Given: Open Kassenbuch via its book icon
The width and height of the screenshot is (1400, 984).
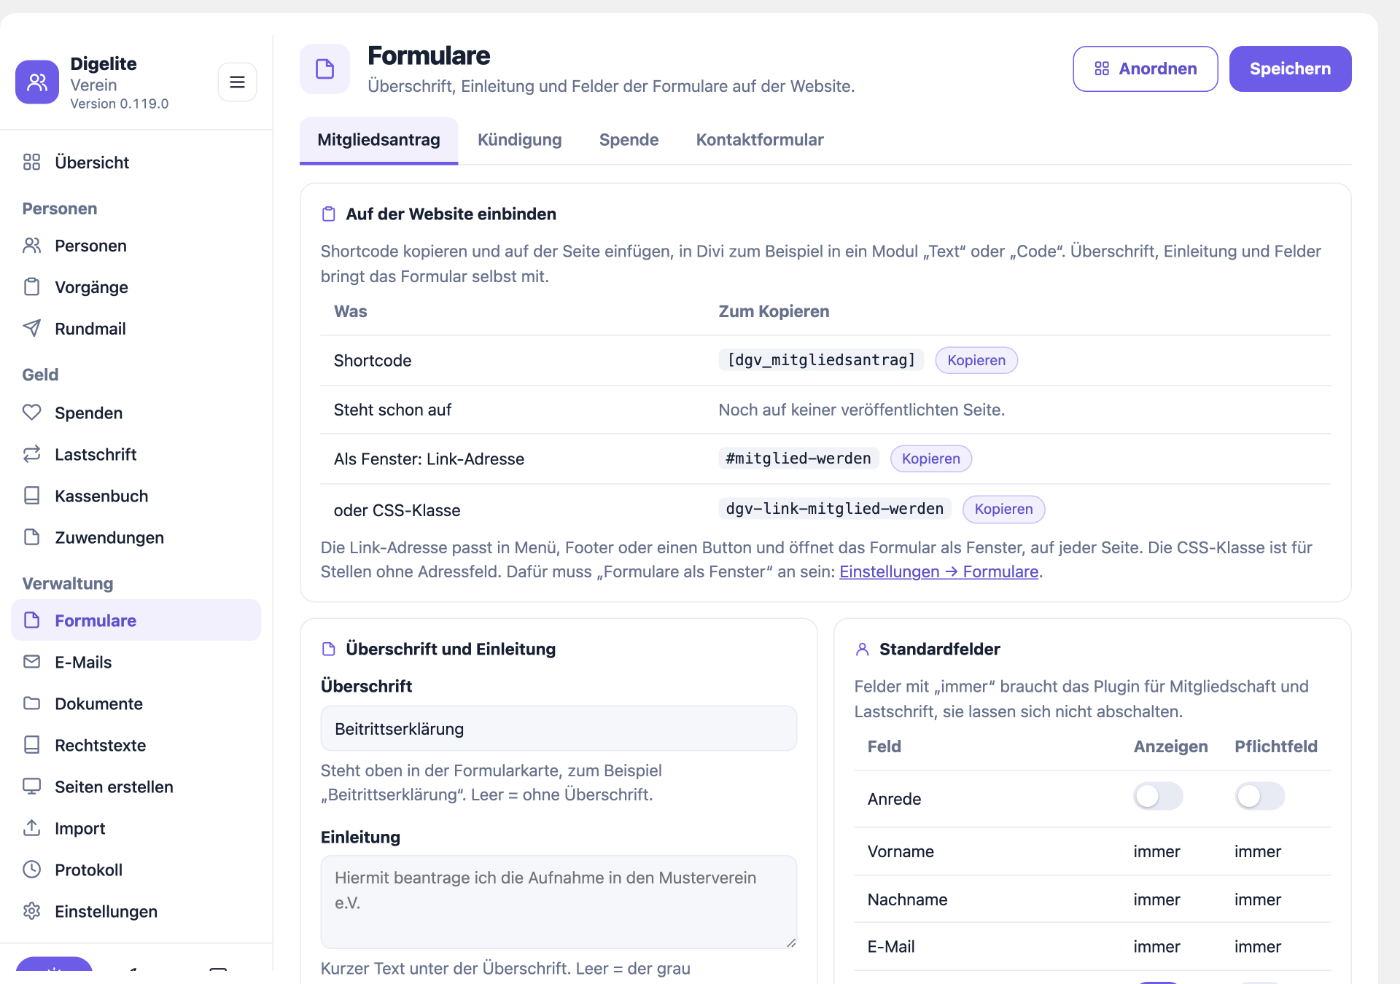Looking at the screenshot, I should tap(32, 495).
